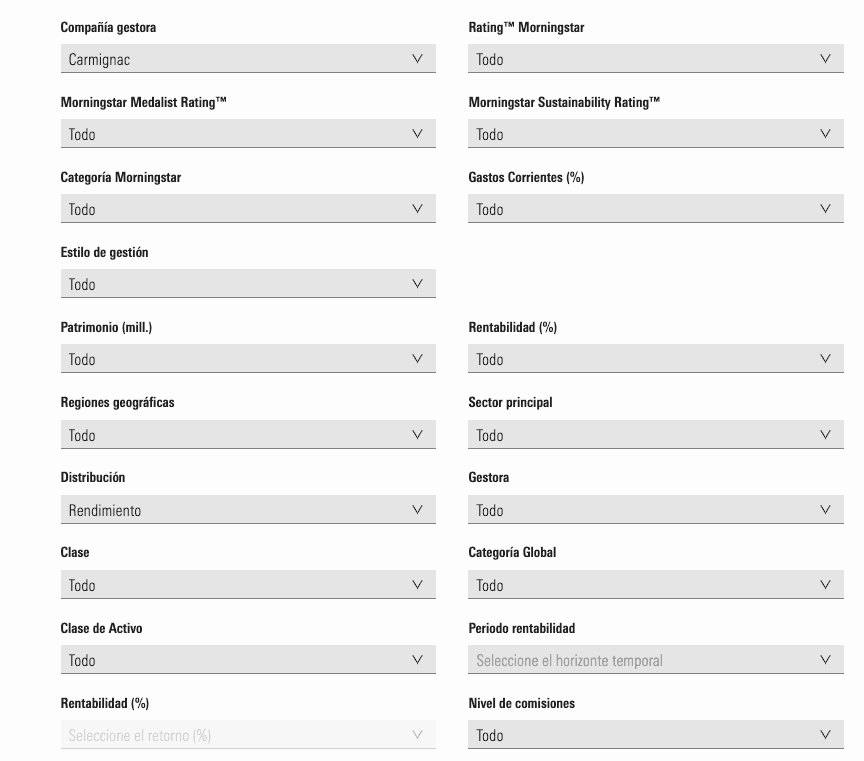
Task: Open the Distribución dropdown showing Rendimiento
Action: point(248,509)
